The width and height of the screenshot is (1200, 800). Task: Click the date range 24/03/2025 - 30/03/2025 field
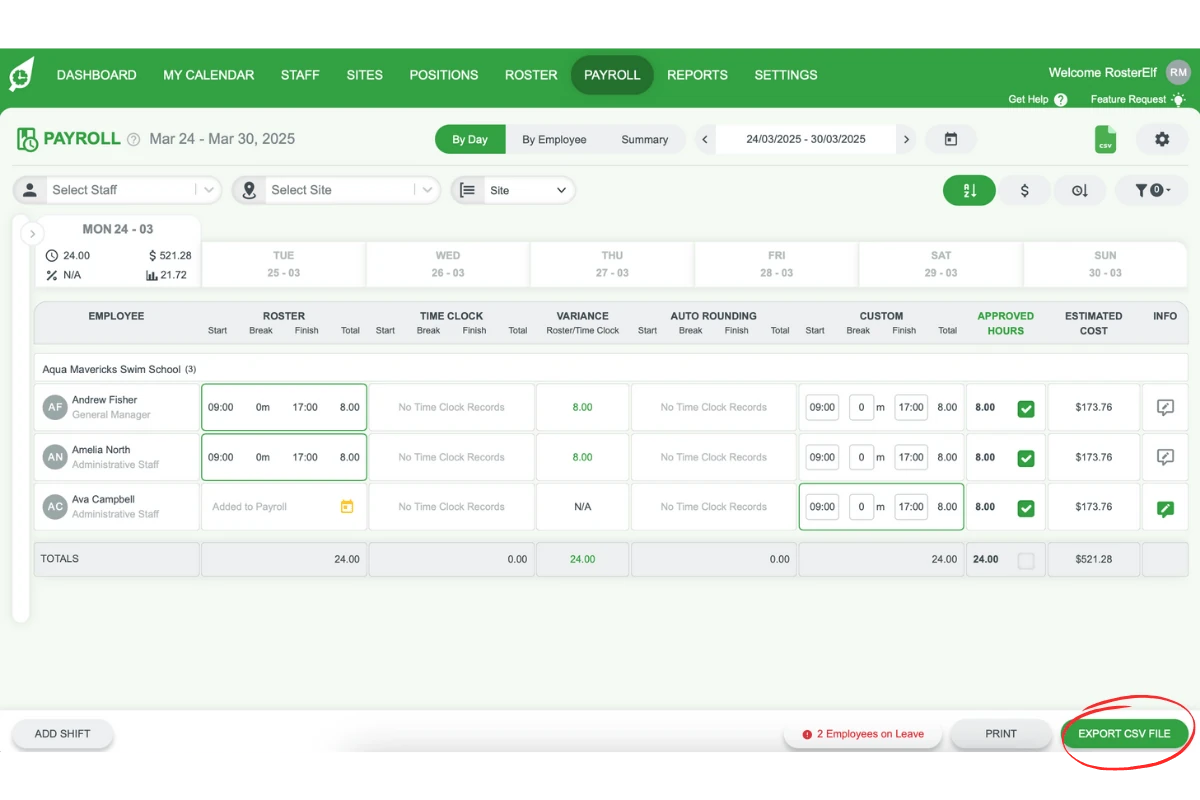(x=806, y=139)
